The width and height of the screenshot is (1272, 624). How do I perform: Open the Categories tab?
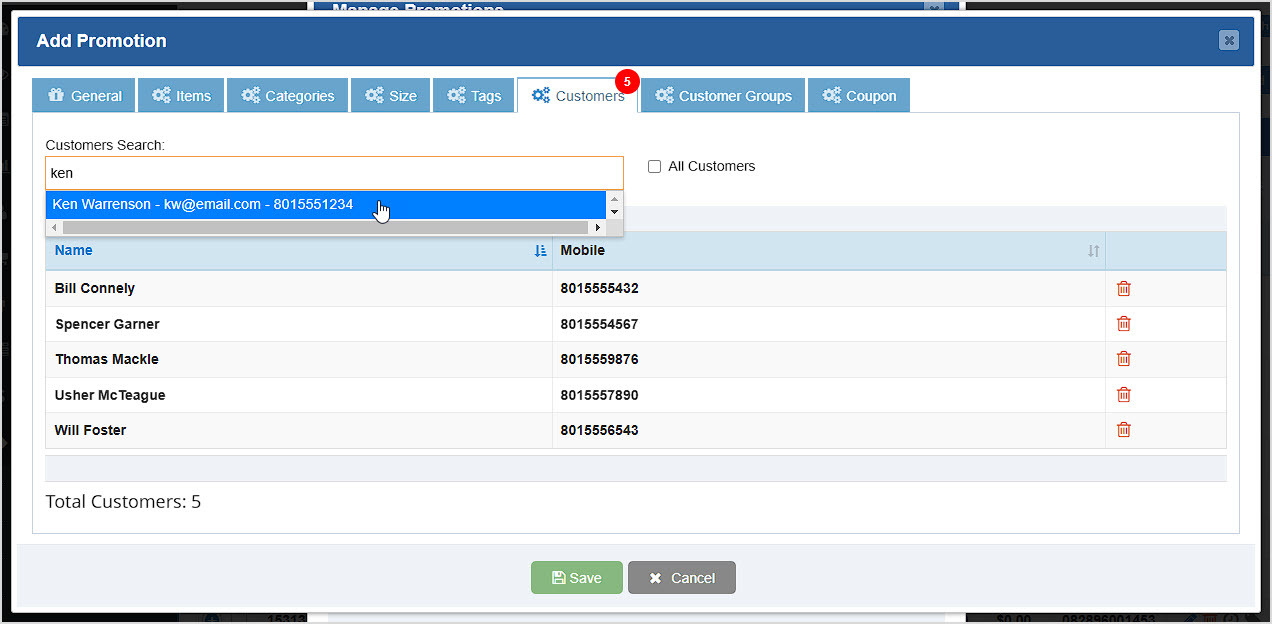(x=287, y=95)
